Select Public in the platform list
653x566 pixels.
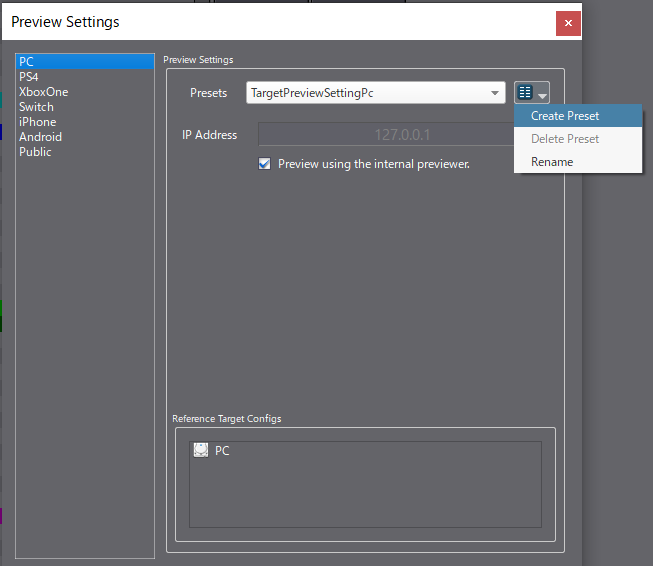(x=85, y=152)
